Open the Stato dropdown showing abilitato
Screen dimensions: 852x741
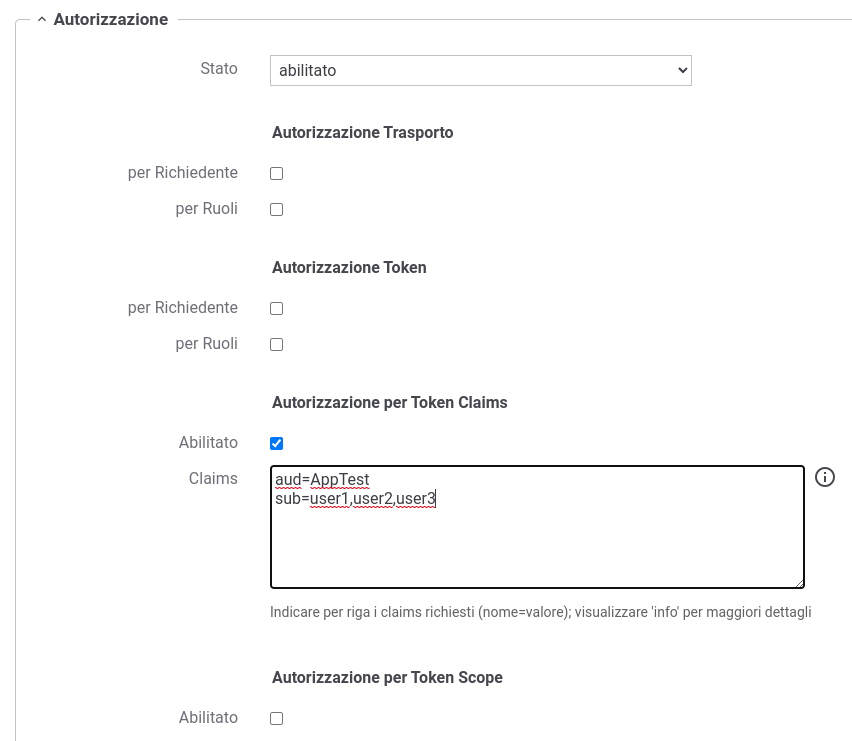point(480,70)
